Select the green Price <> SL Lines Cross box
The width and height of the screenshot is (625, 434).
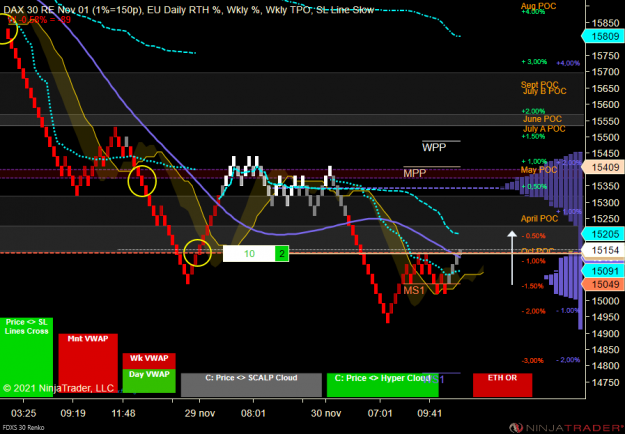(26, 357)
